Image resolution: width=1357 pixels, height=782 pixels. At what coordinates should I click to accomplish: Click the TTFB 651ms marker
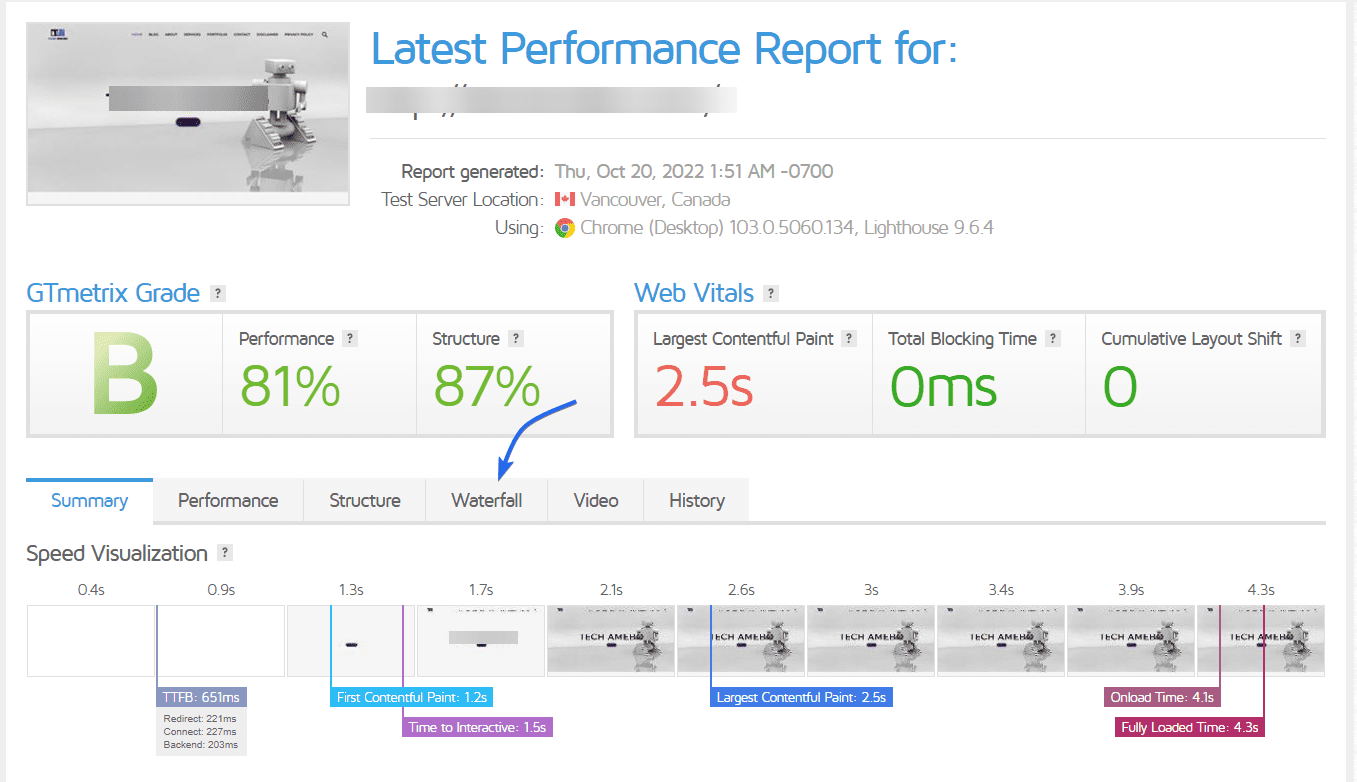pos(201,697)
